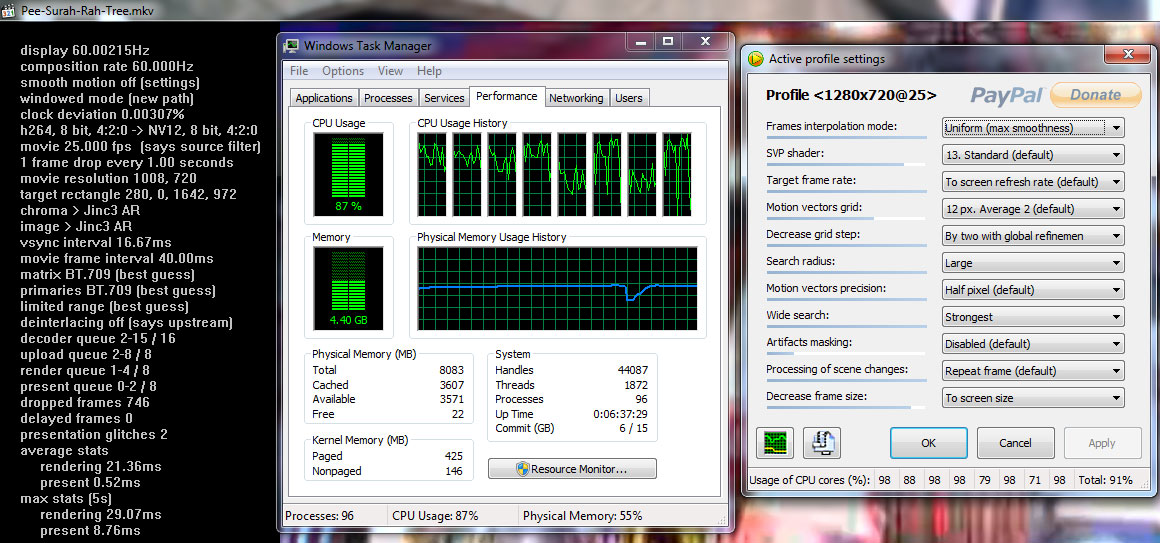Expand the Decrease frame size dropdown
Viewport: 1160px width, 543px height.
pos(1033,398)
